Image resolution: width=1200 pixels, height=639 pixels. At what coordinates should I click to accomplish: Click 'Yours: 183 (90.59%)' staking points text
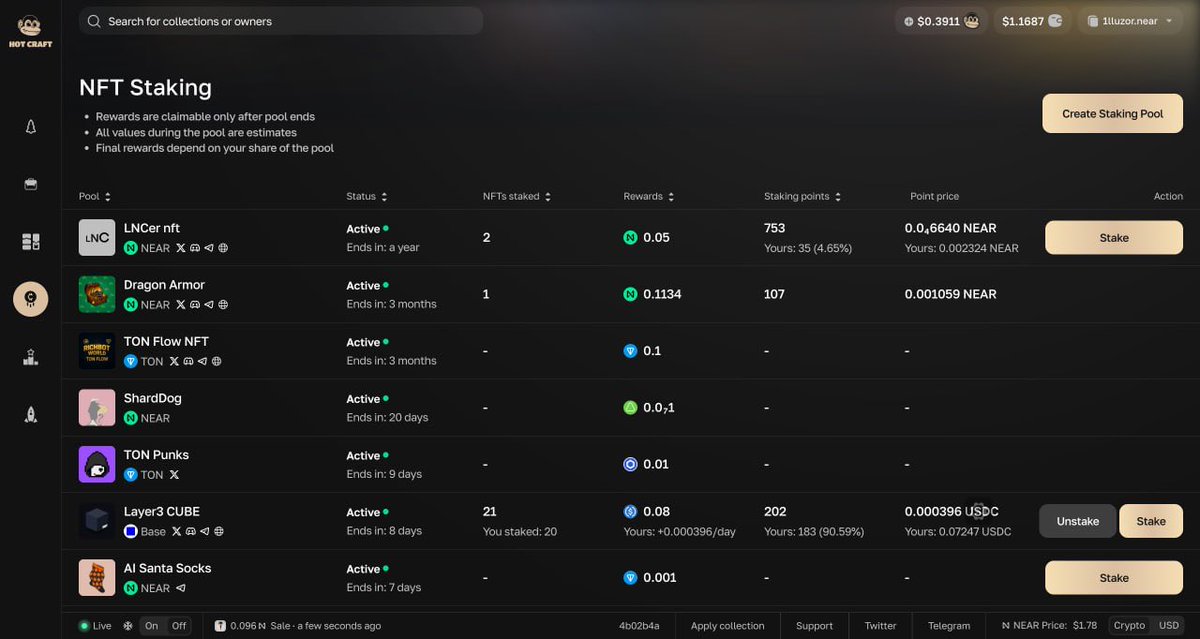815,532
